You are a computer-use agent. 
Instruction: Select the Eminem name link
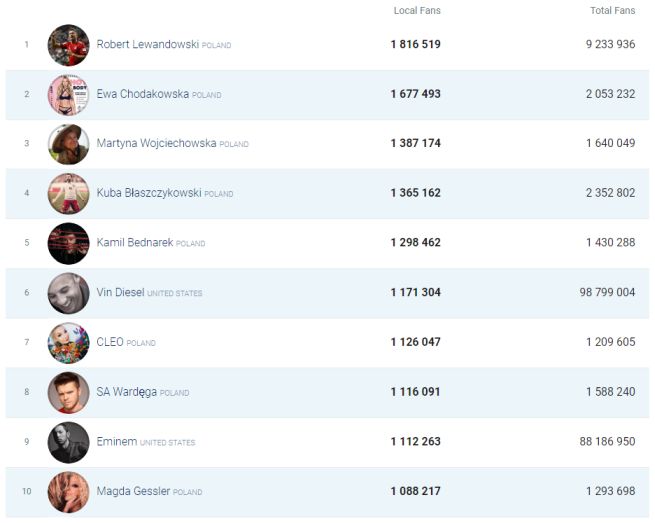[117, 442]
